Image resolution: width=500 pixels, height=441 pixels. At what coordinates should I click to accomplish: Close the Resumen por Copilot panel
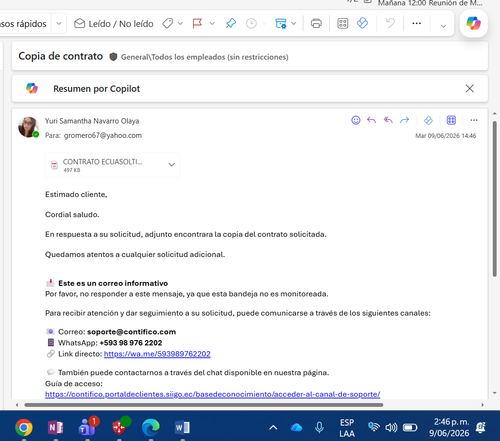(x=470, y=88)
